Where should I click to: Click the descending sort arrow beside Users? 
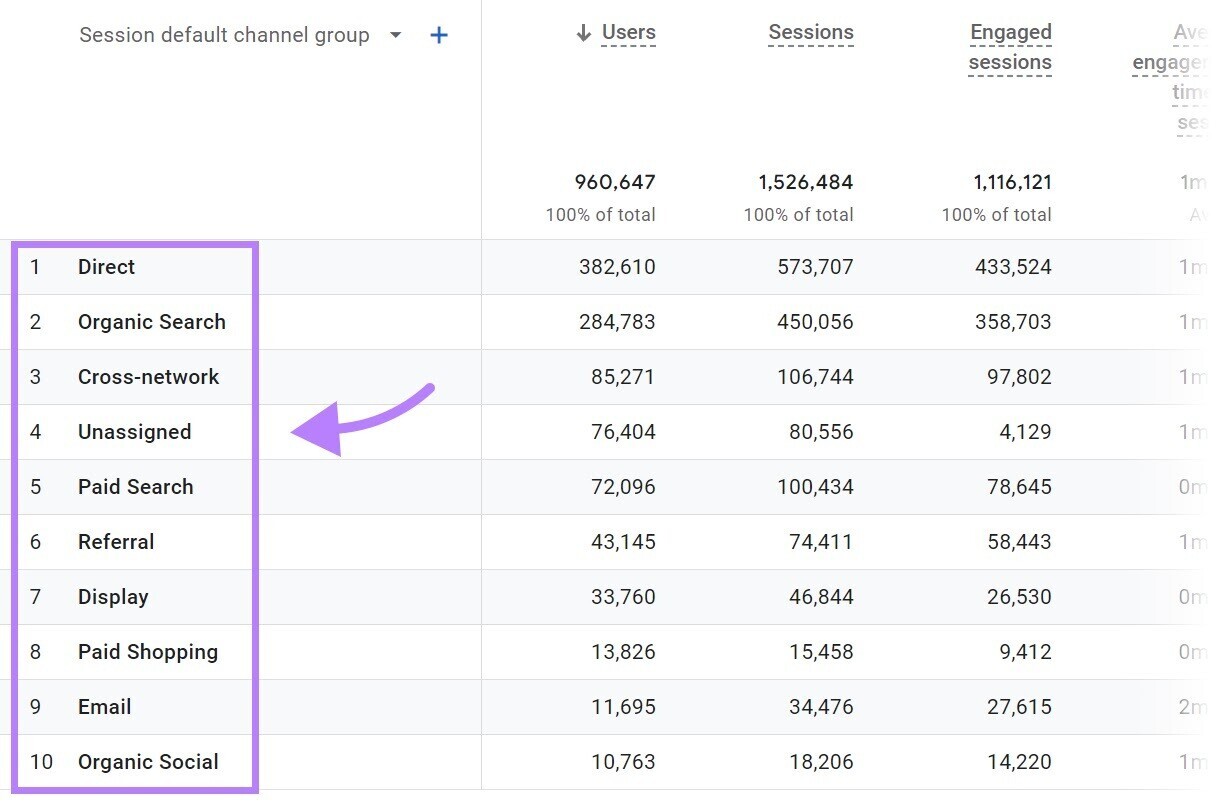(582, 31)
